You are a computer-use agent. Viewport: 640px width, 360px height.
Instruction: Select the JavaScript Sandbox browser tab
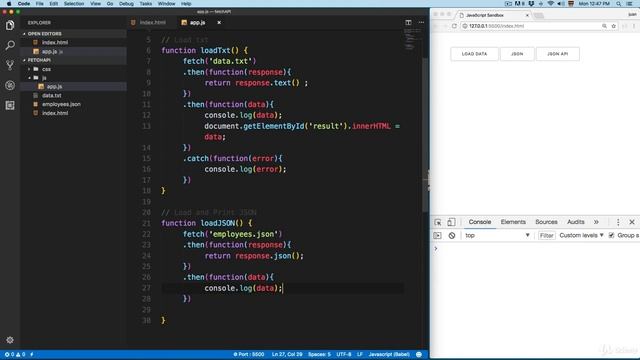tap(493, 15)
